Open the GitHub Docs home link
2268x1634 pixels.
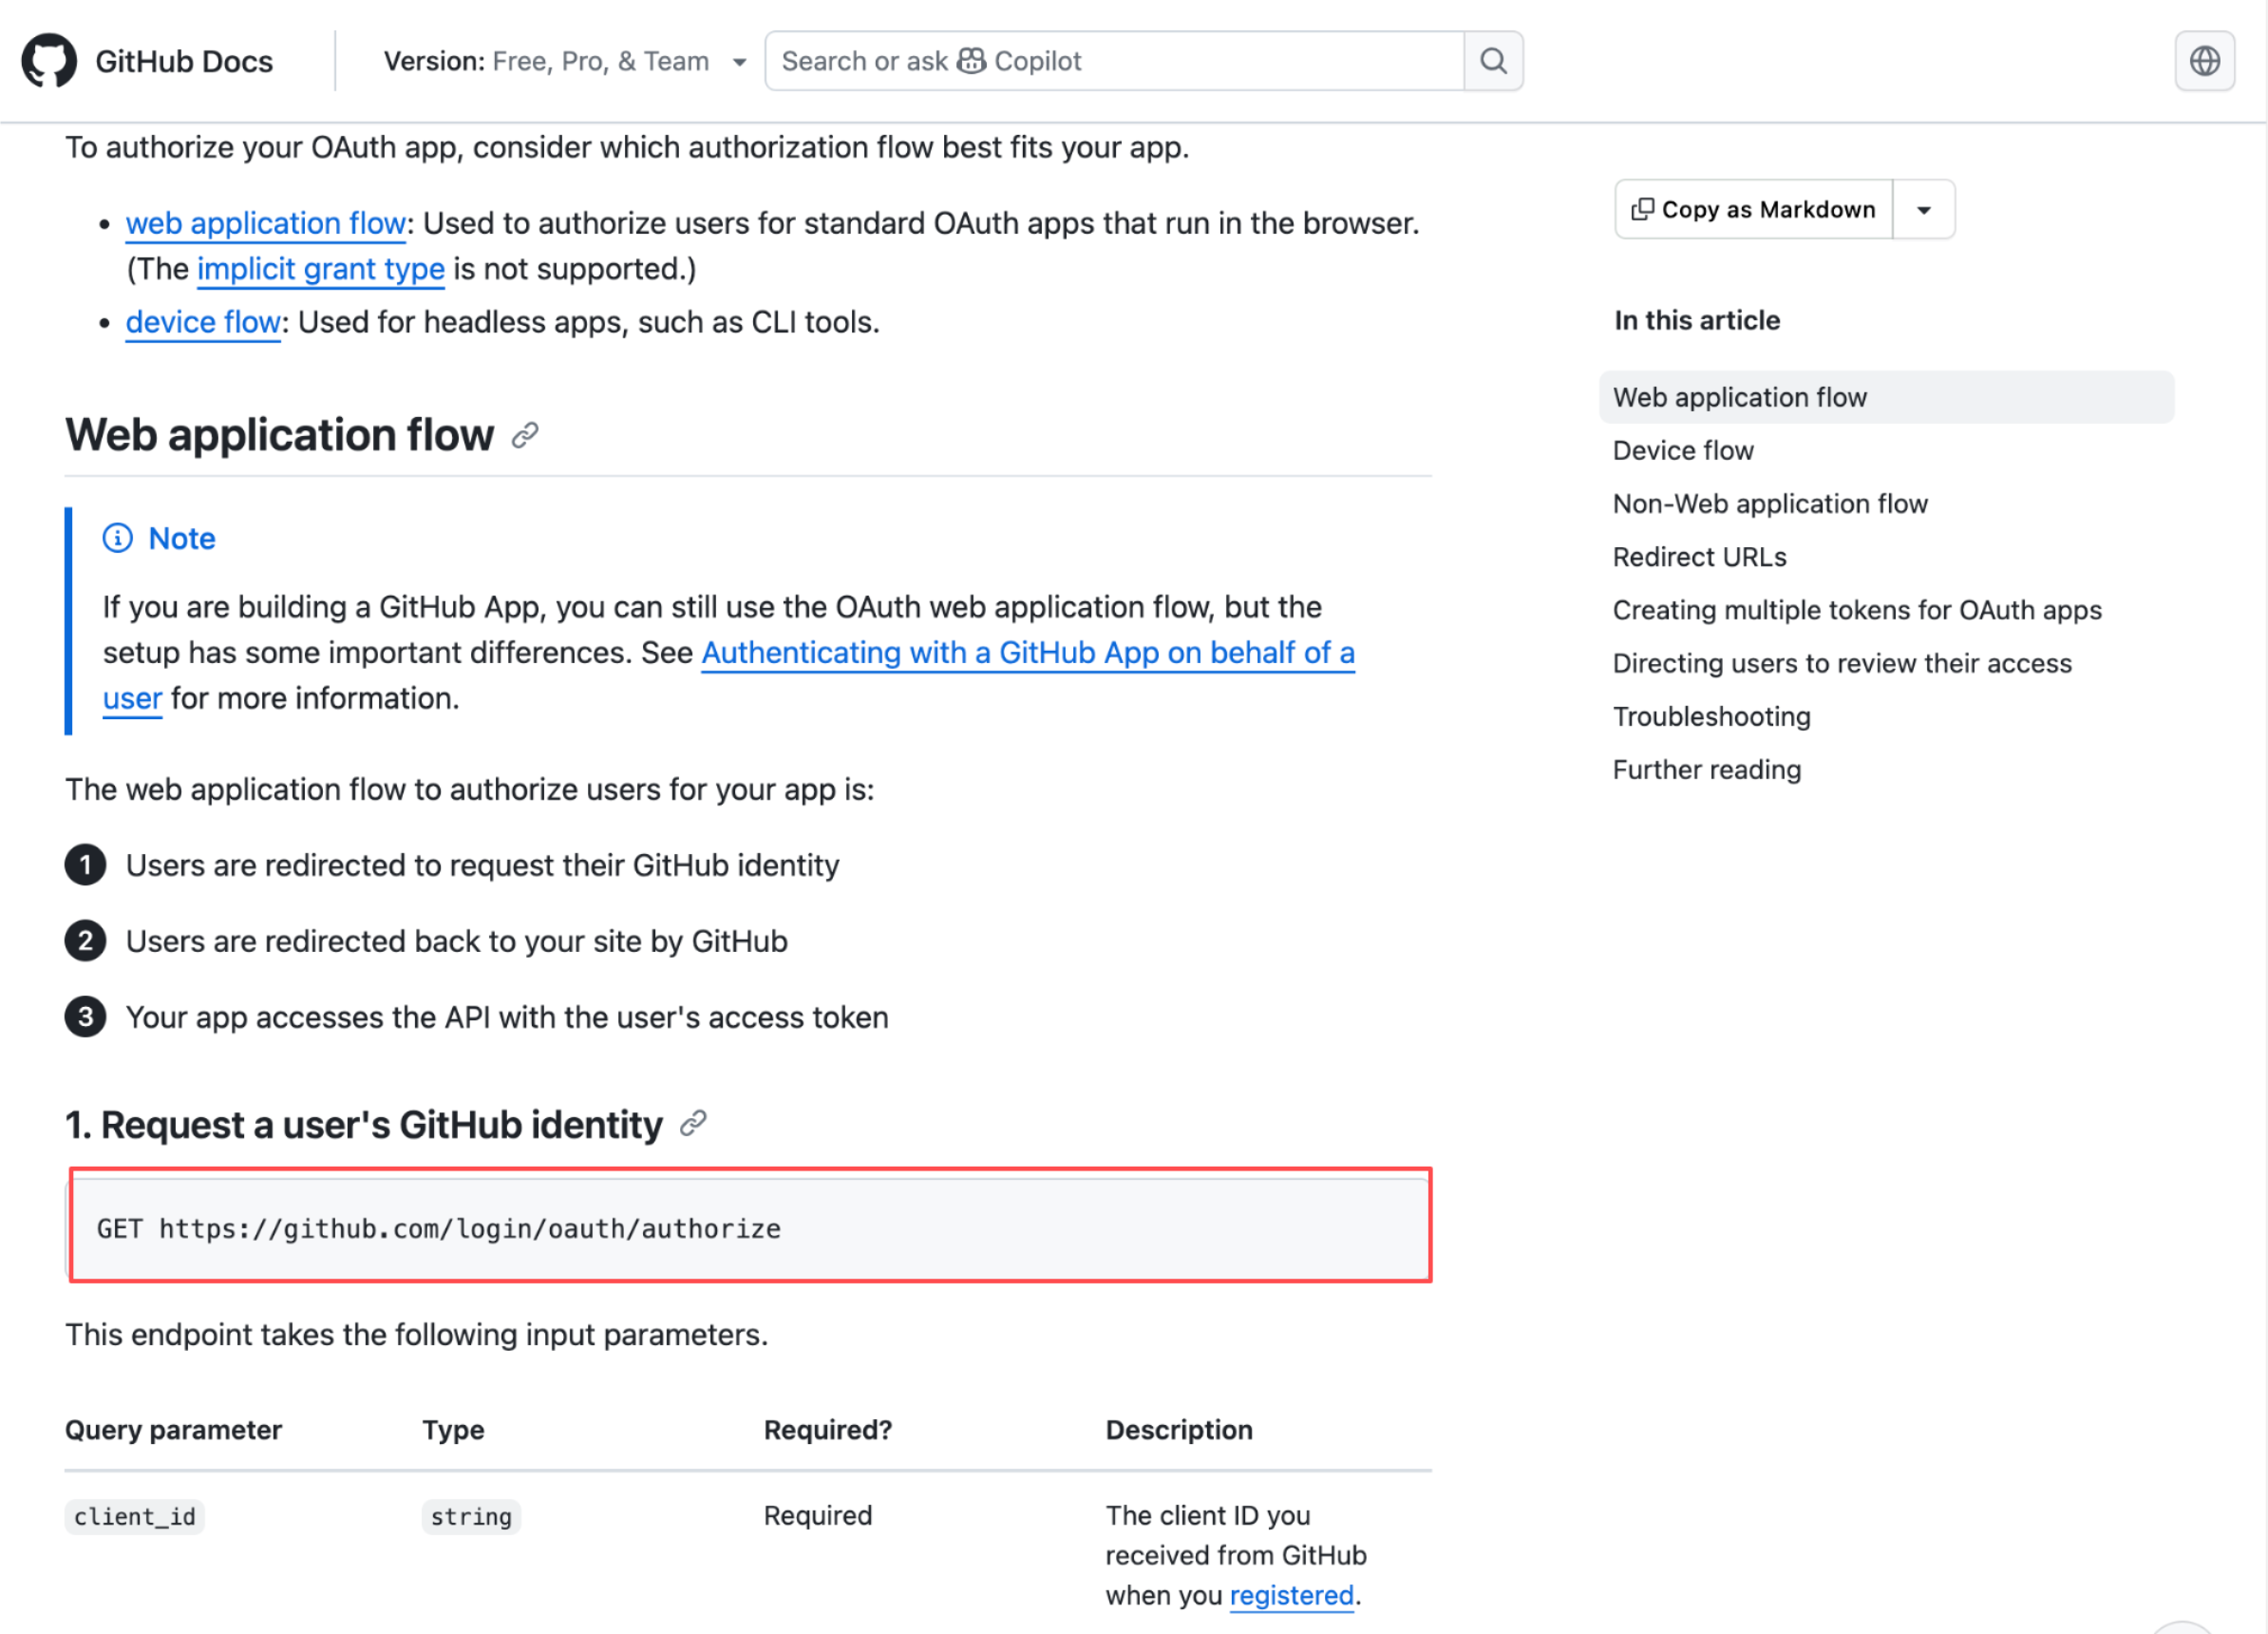tap(184, 62)
